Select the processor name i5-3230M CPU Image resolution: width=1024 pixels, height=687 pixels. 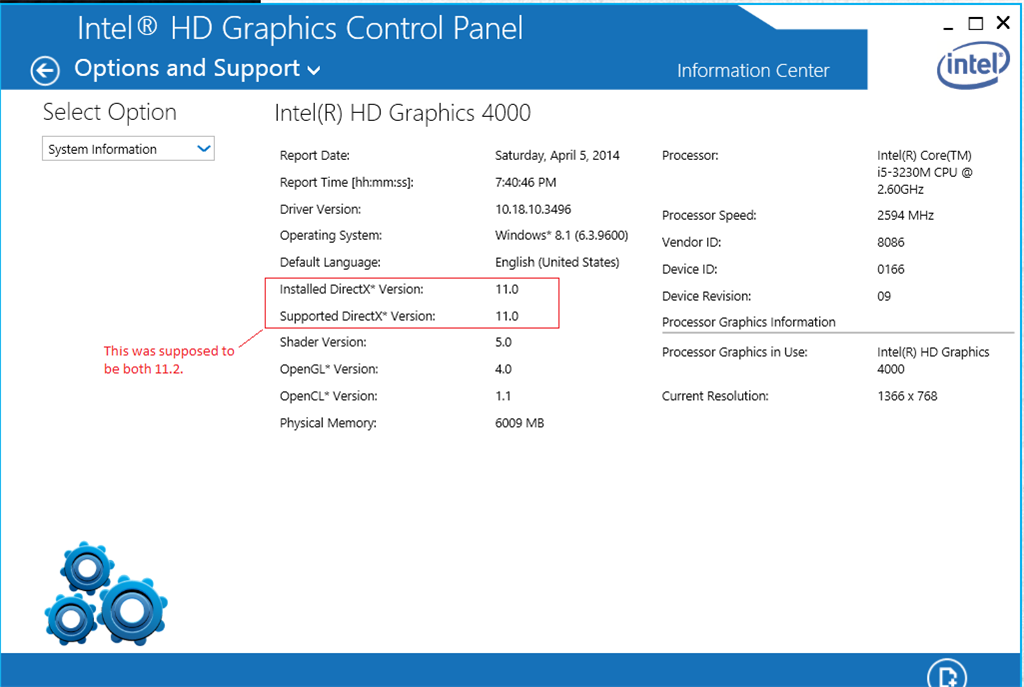pyautogui.click(x=925, y=172)
